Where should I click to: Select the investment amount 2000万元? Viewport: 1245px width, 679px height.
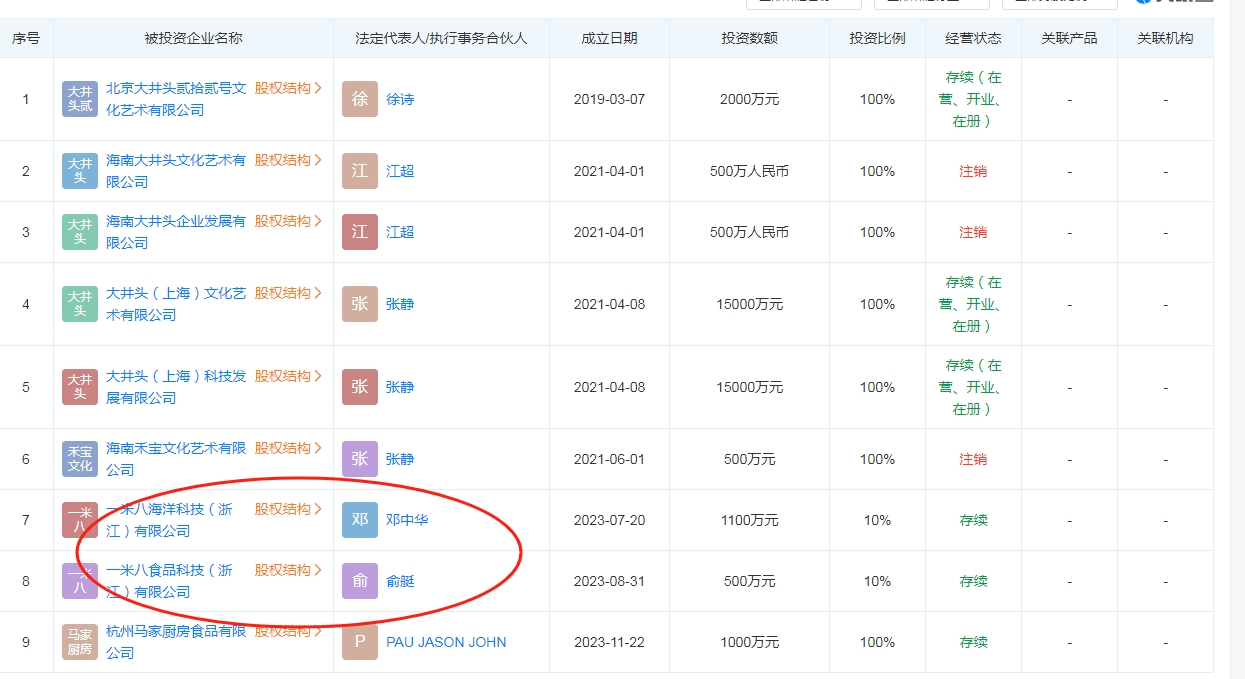pyautogui.click(x=749, y=99)
